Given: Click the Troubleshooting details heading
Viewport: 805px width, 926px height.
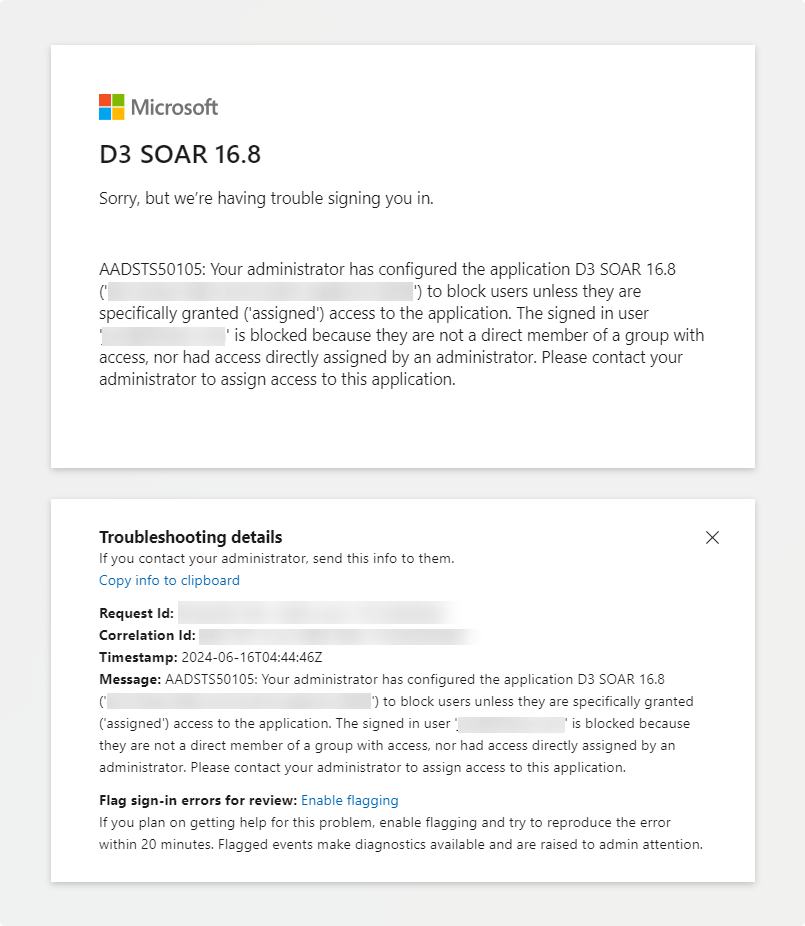Looking at the screenshot, I should pyautogui.click(x=191, y=537).
